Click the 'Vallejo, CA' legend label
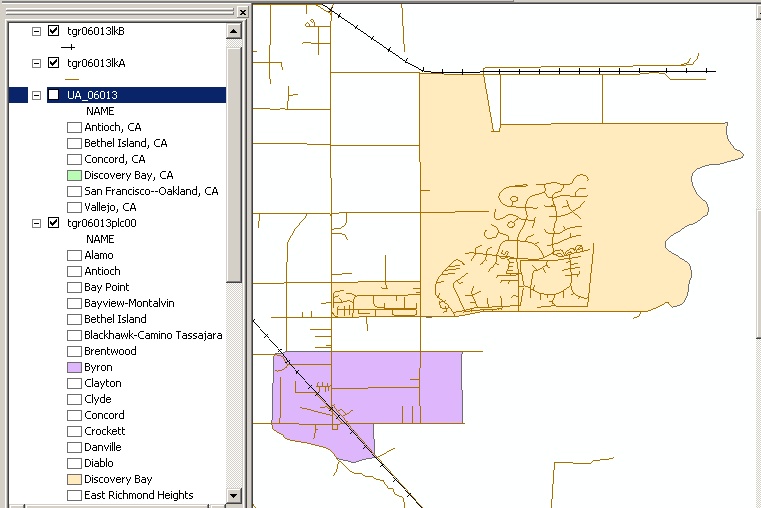The width and height of the screenshot is (761, 508). point(110,207)
